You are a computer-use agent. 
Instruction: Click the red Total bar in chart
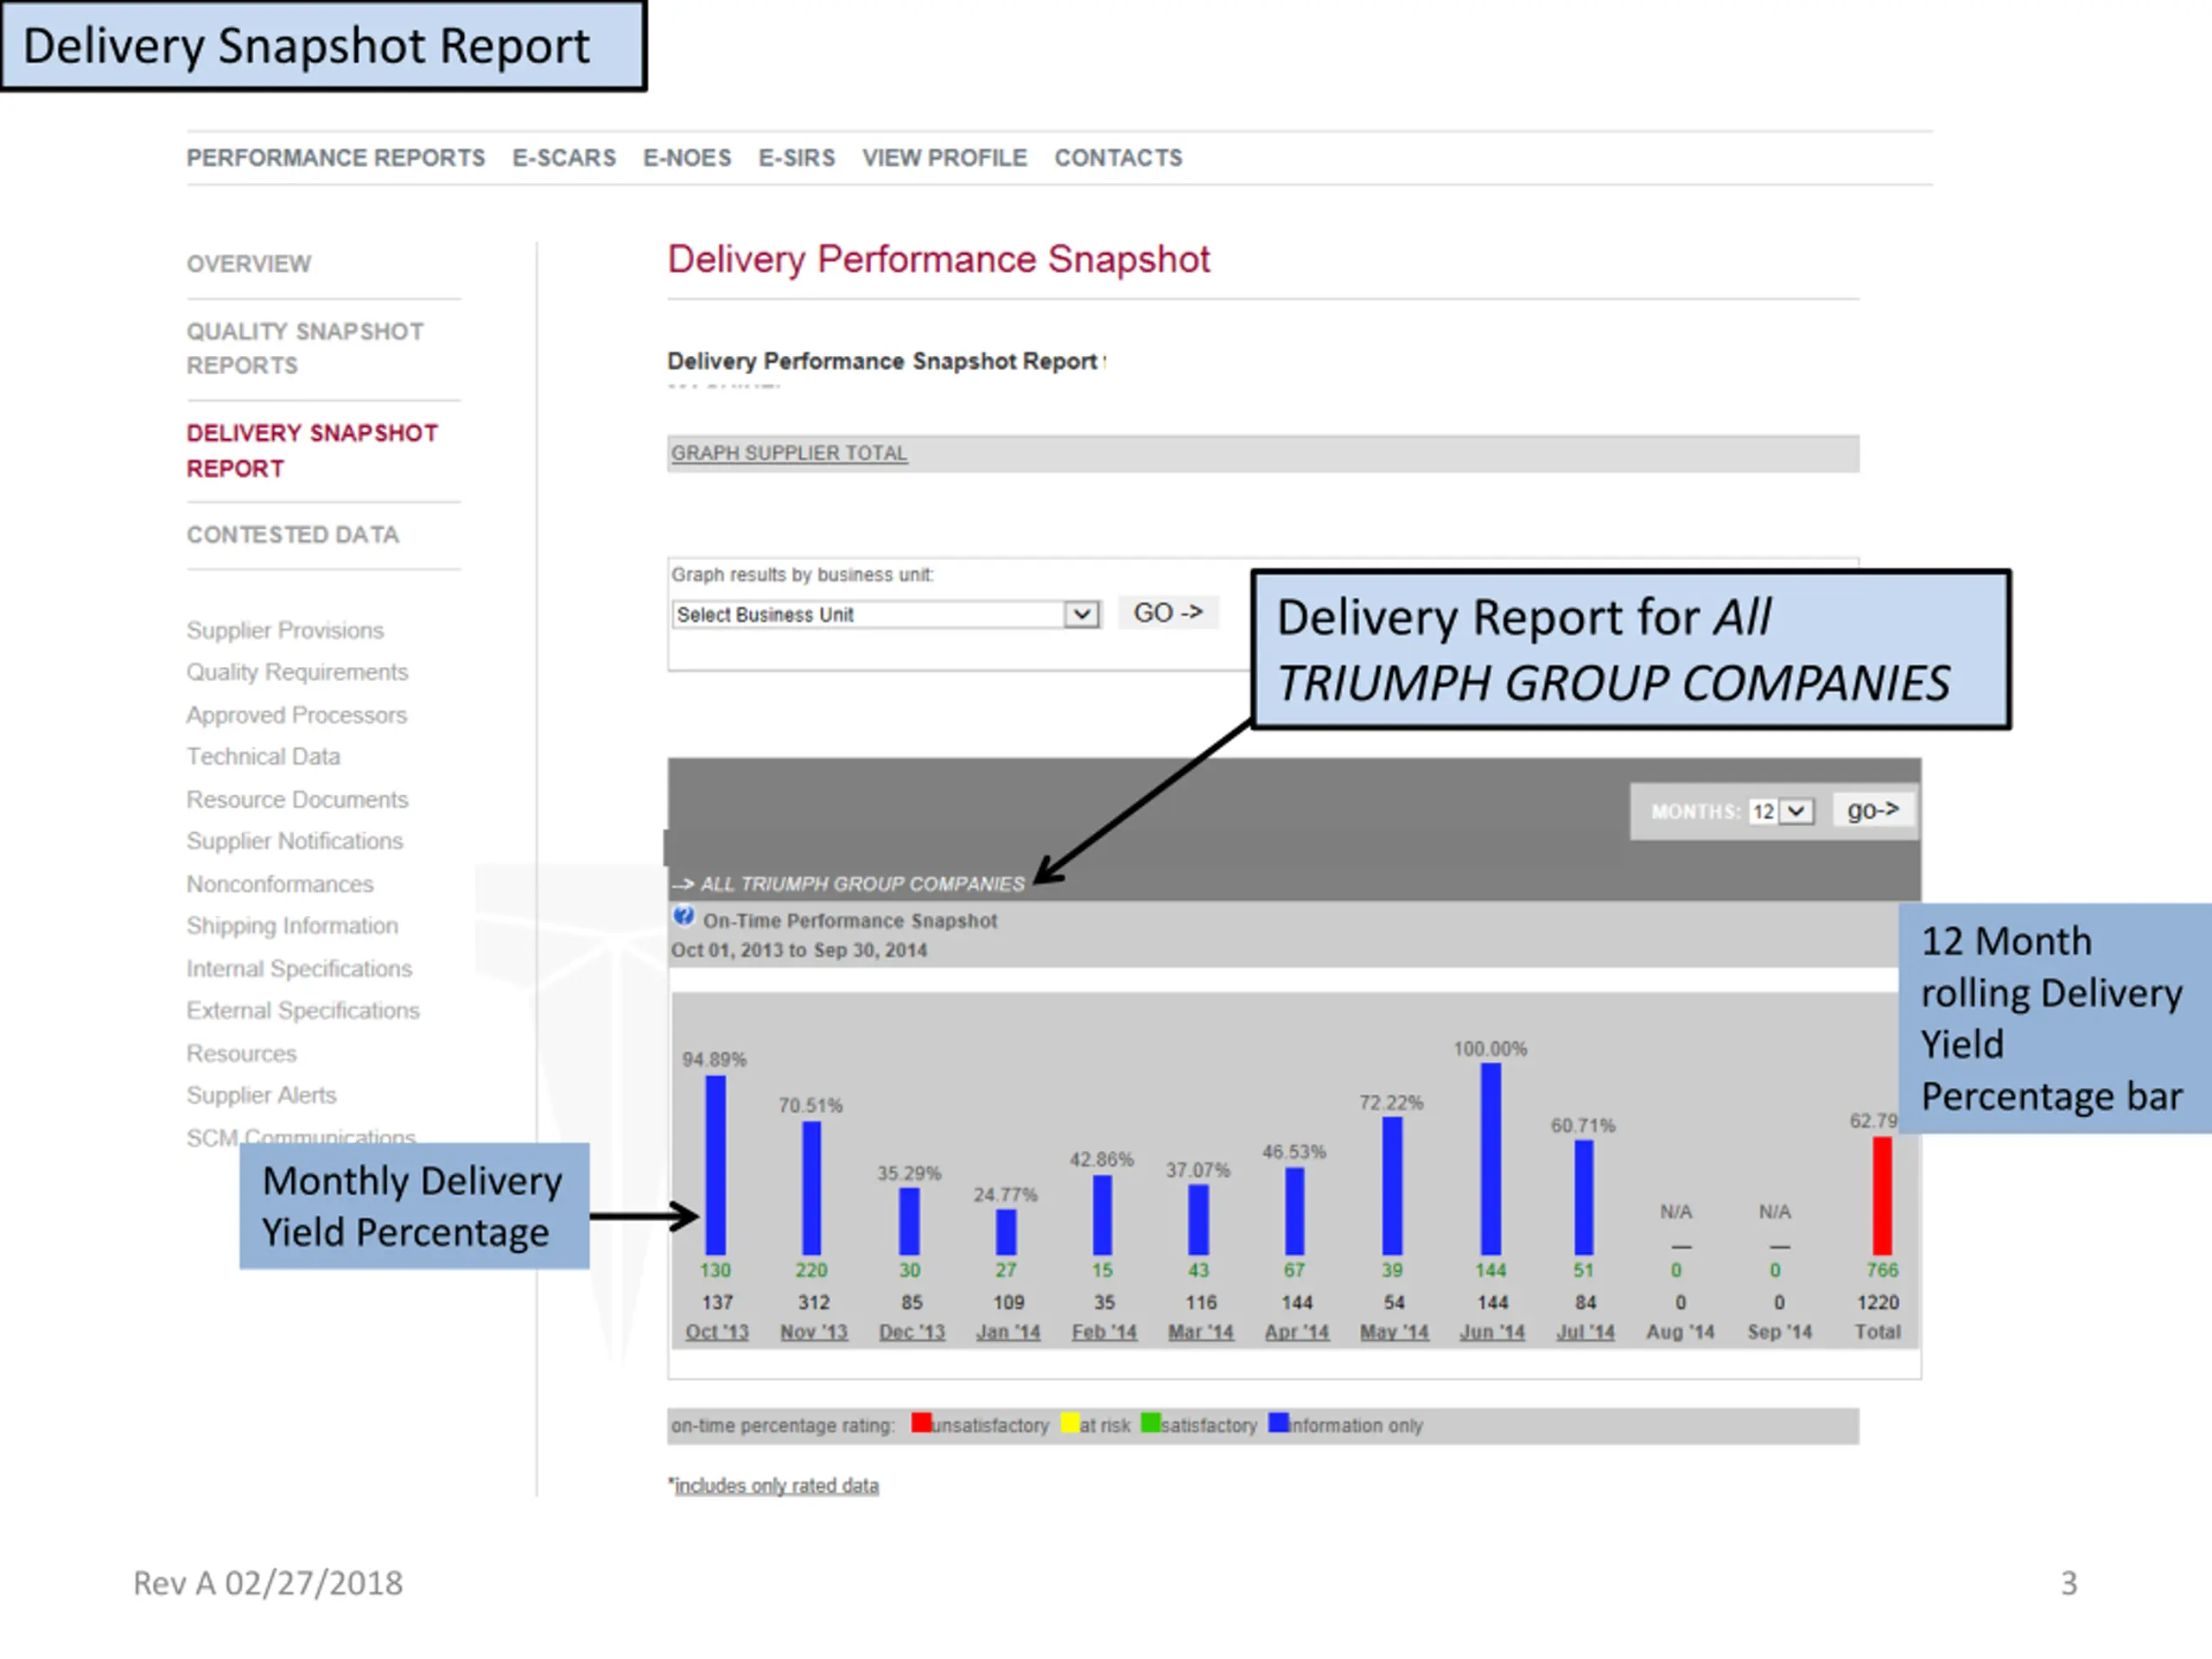point(1882,1196)
